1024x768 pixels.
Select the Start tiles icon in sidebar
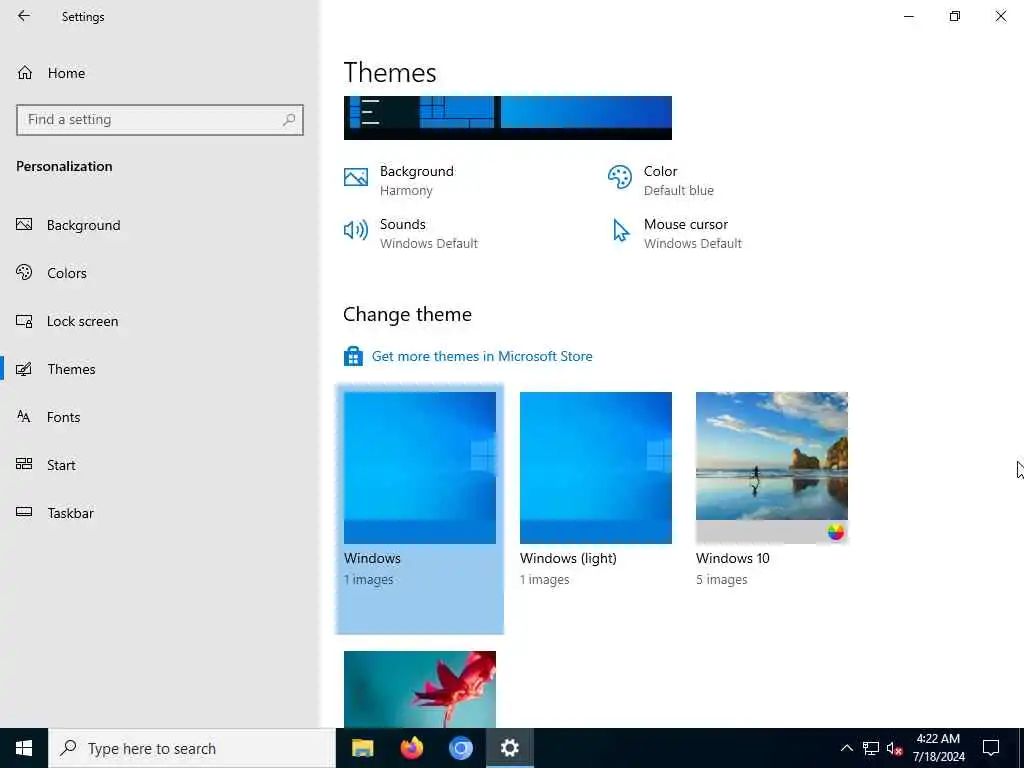pos(24,464)
